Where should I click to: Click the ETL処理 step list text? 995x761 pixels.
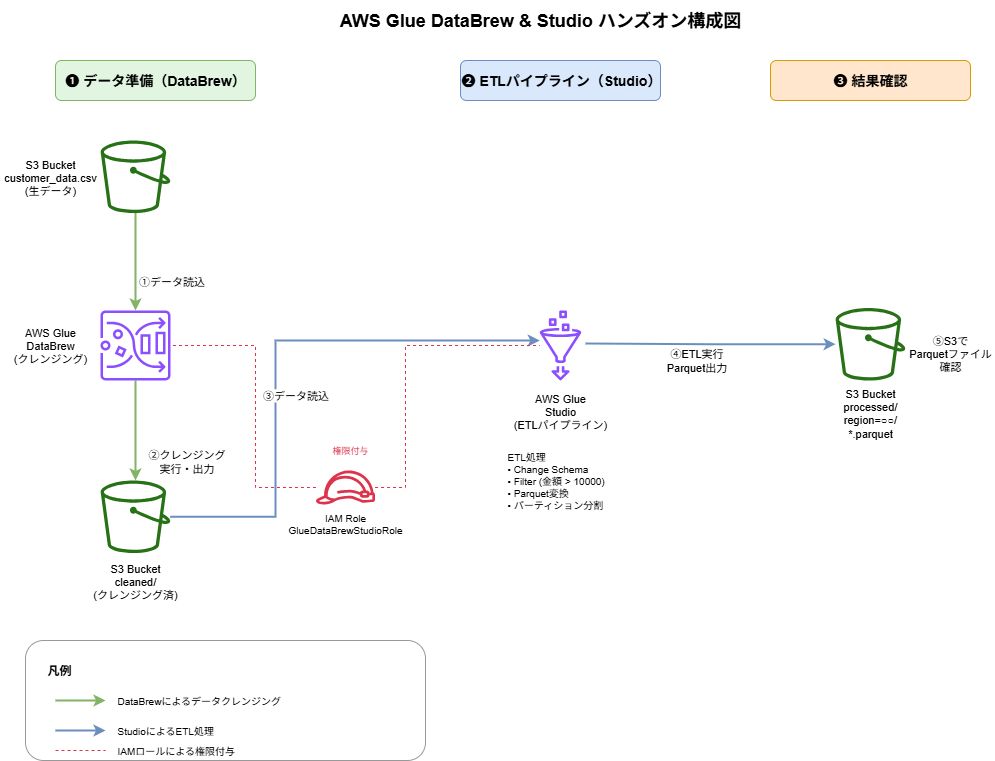(x=556, y=481)
